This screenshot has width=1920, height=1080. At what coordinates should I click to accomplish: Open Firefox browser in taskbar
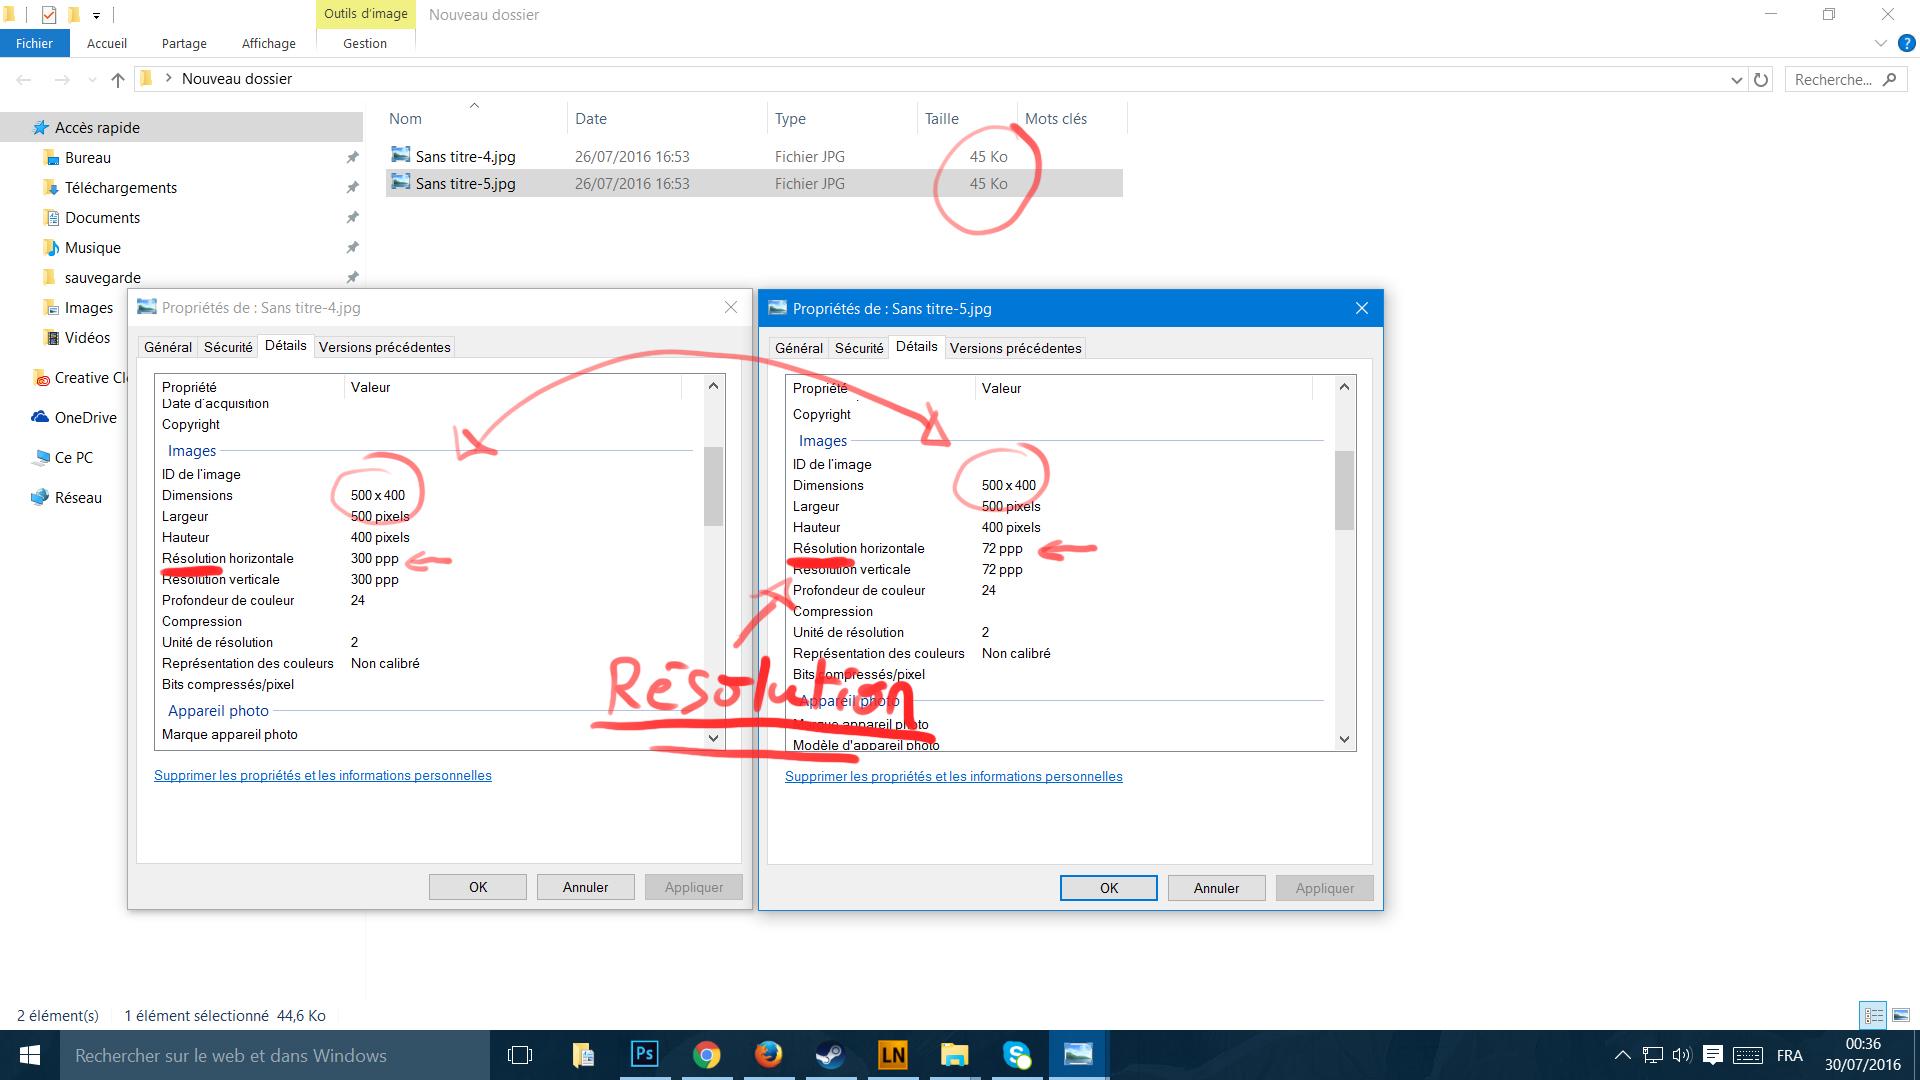coord(768,1055)
